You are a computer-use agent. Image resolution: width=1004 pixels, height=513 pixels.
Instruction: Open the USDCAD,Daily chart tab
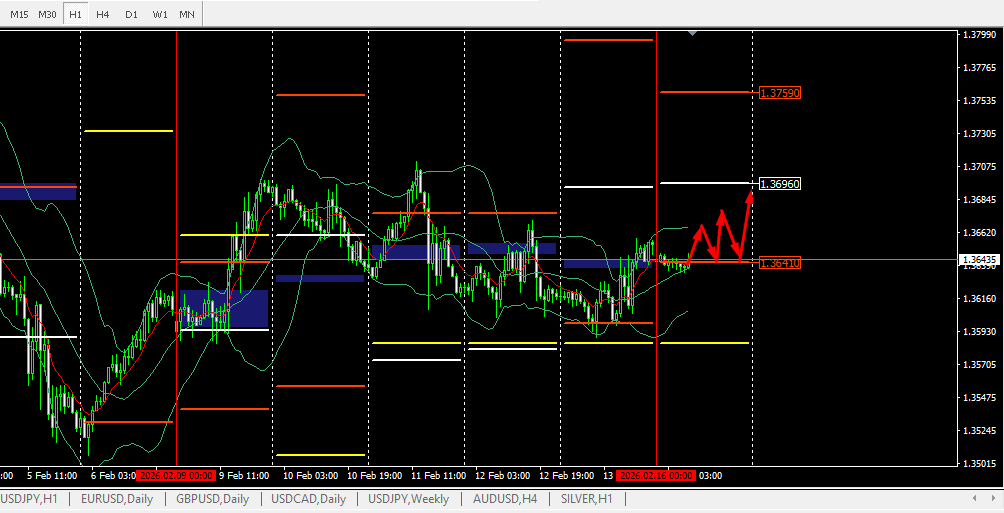pos(308,499)
